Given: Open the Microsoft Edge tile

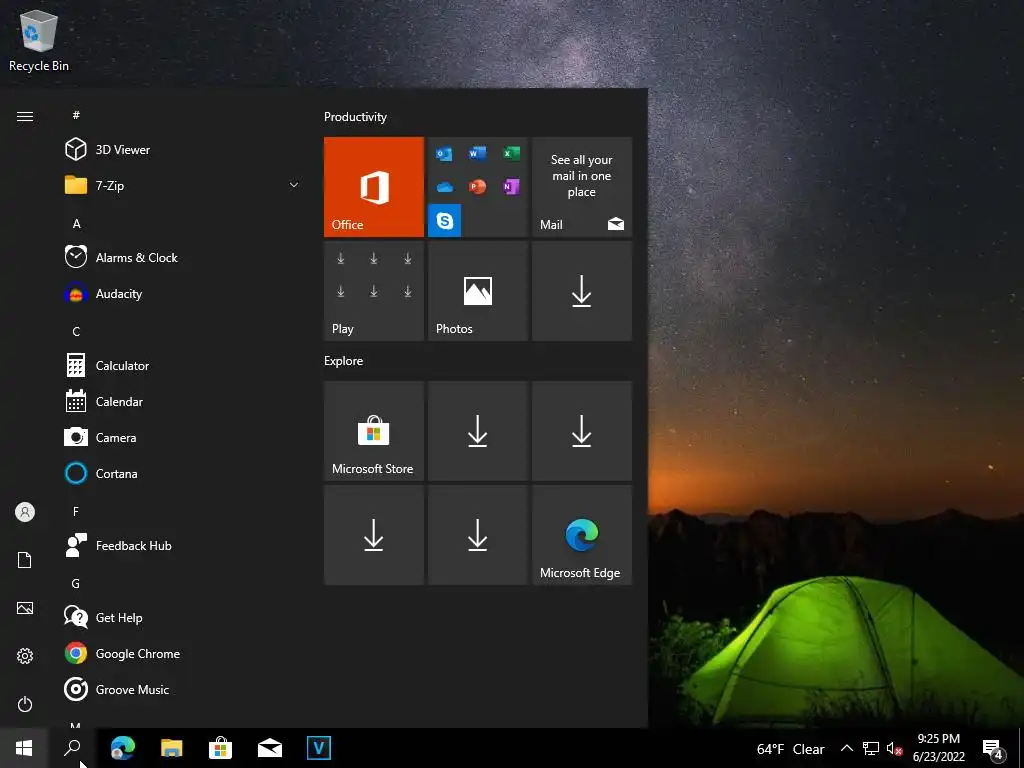Looking at the screenshot, I should 582,535.
